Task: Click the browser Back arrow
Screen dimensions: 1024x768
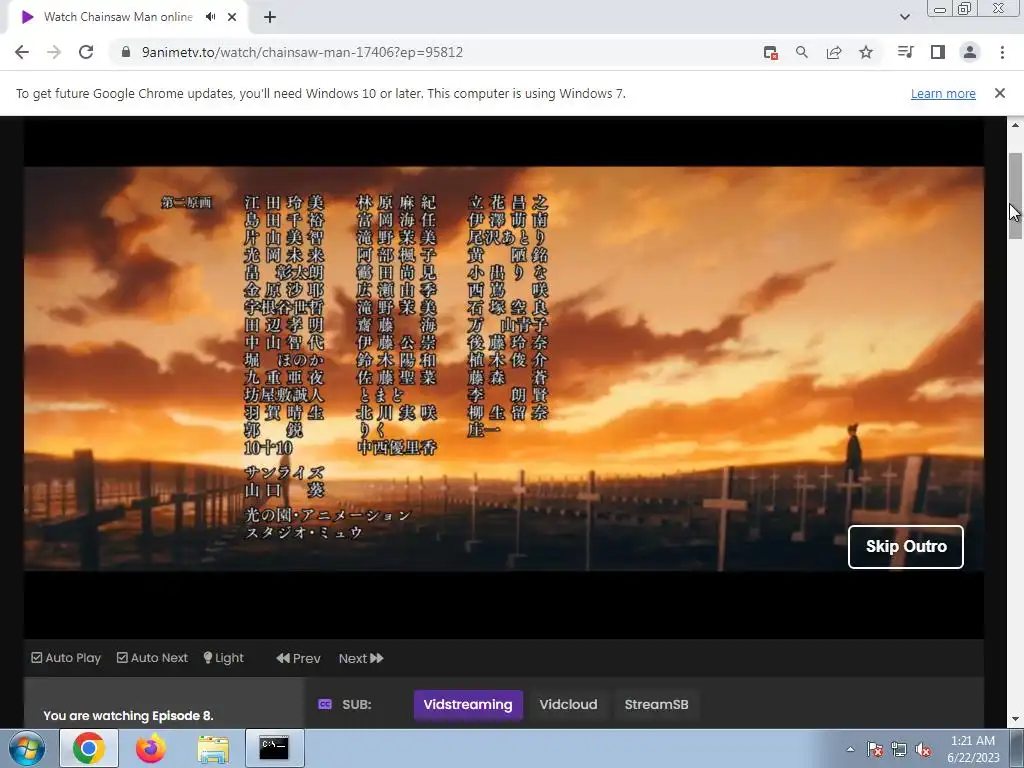Action: (x=22, y=52)
